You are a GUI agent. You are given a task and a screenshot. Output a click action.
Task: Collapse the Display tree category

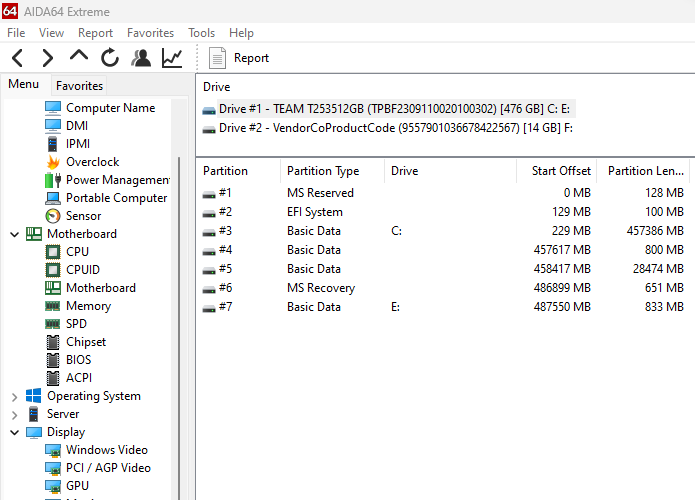coord(15,432)
